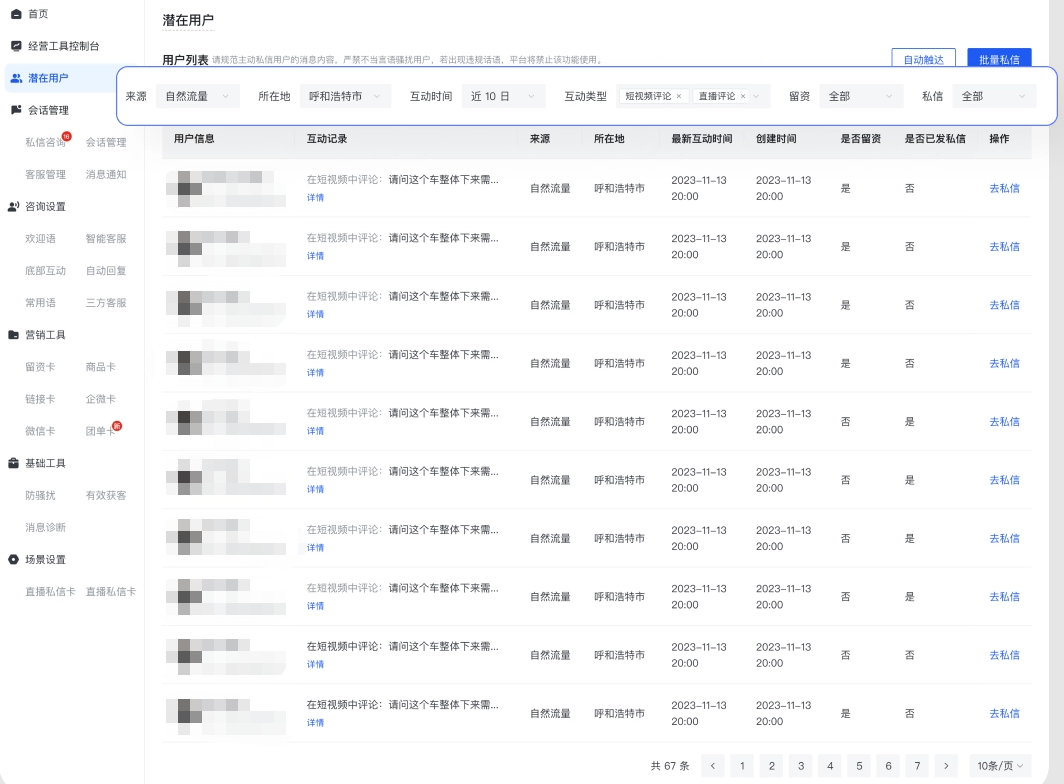Select 潜在用户 in sidebar

click(48, 78)
